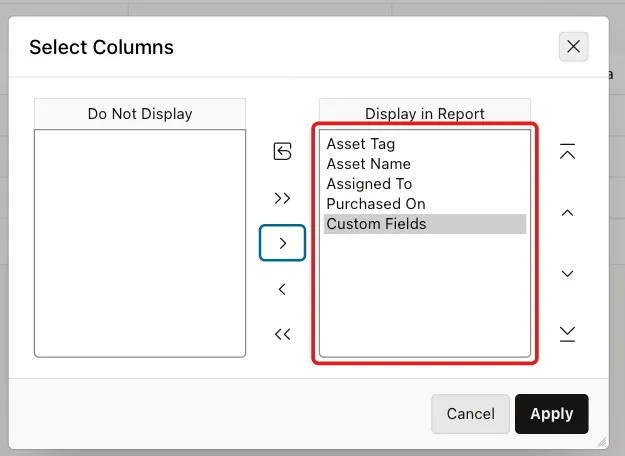Move selected column down one position
This screenshot has height=456, width=625.
(x=567, y=273)
